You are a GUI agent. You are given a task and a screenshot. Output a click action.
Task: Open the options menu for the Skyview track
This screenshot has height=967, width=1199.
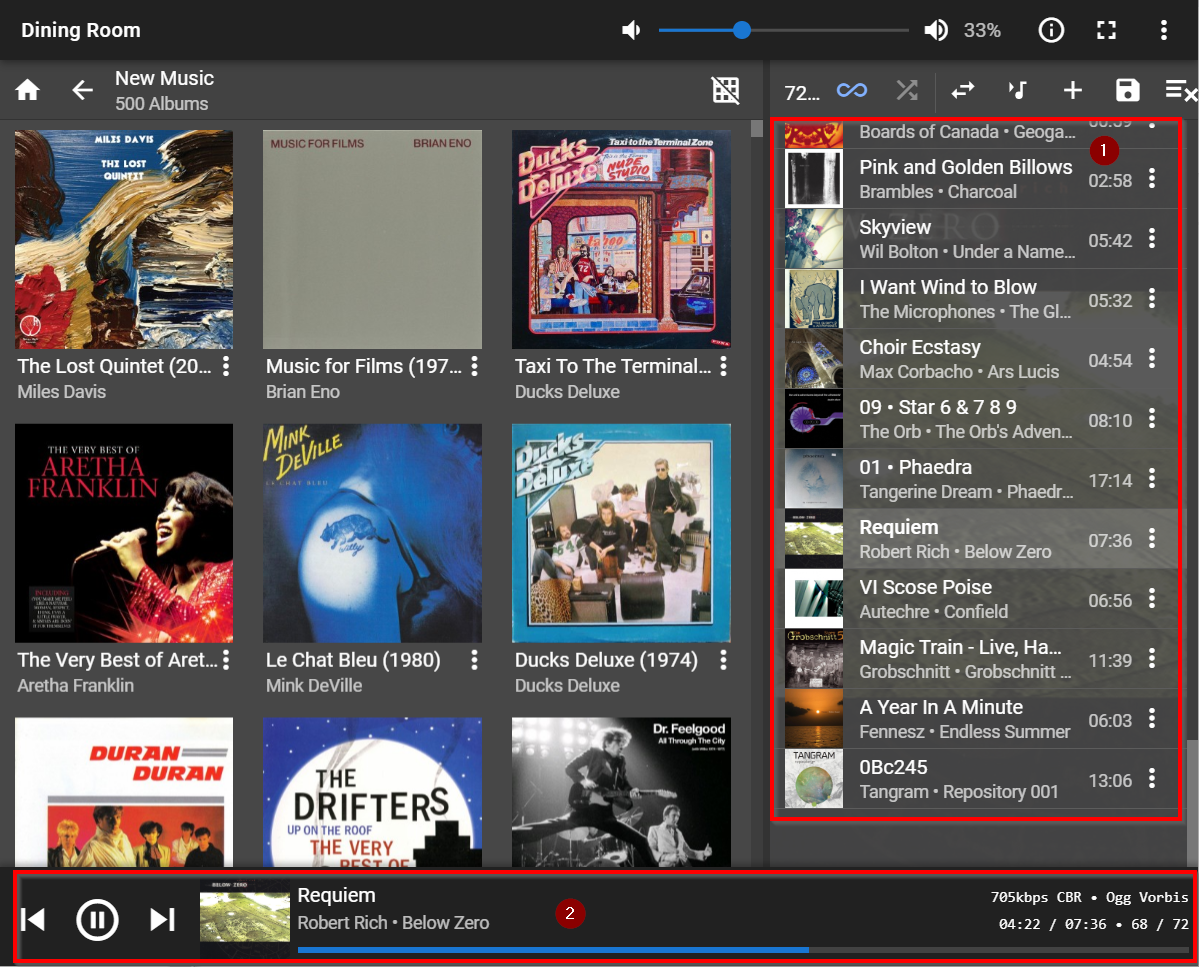pos(1152,239)
